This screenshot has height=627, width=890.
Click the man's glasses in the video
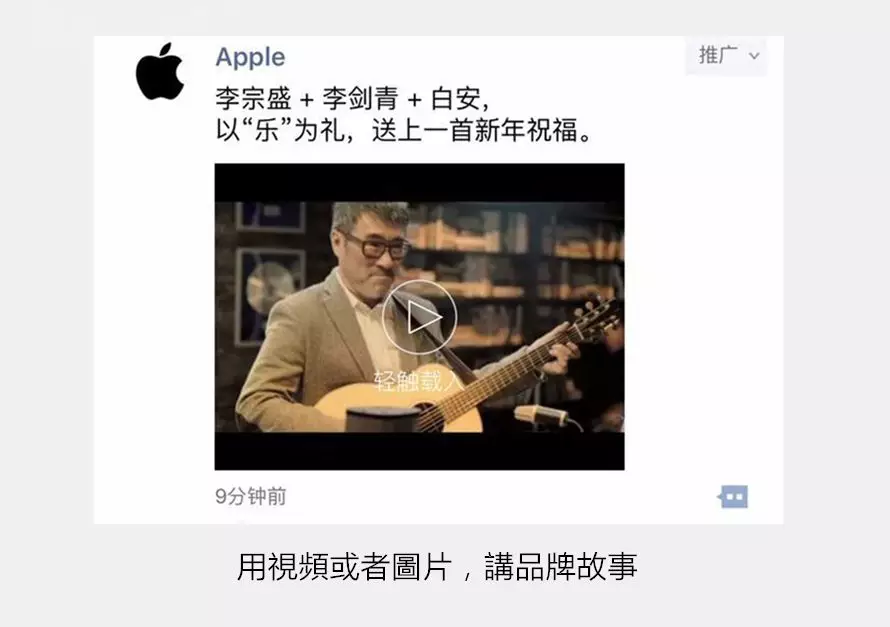point(375,246)
